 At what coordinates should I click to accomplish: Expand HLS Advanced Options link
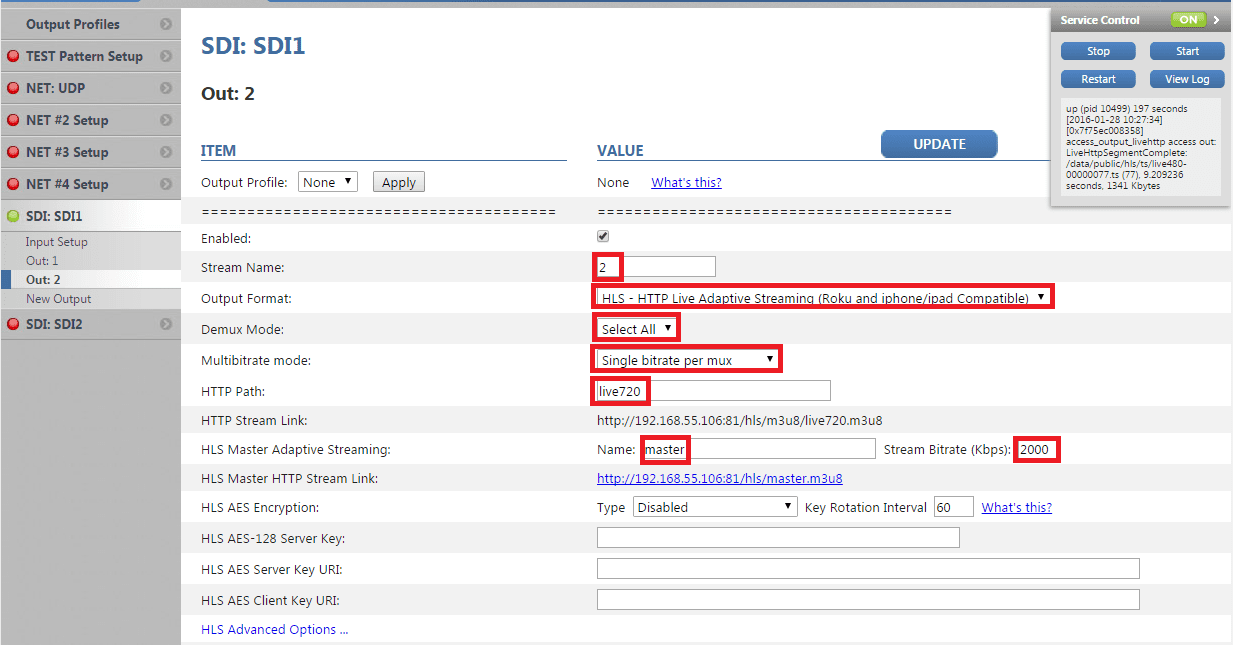point(275,630)
